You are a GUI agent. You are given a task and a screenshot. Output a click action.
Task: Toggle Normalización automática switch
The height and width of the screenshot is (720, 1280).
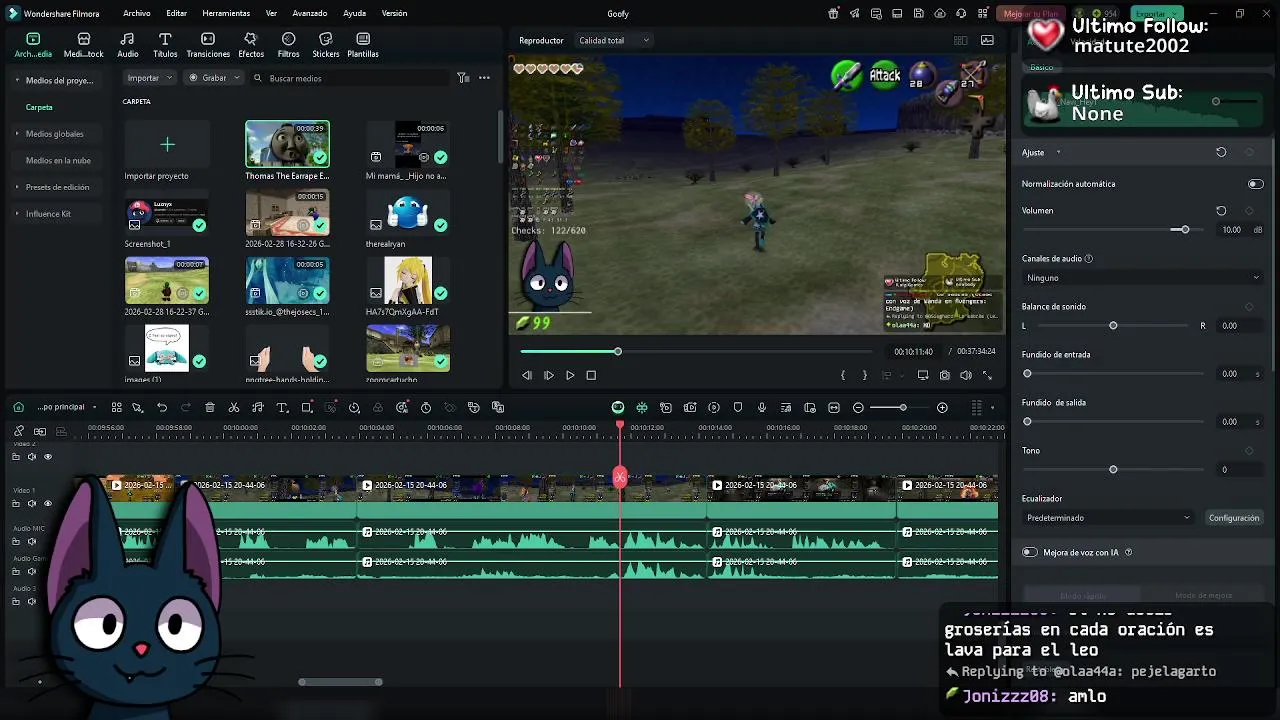1255,184
